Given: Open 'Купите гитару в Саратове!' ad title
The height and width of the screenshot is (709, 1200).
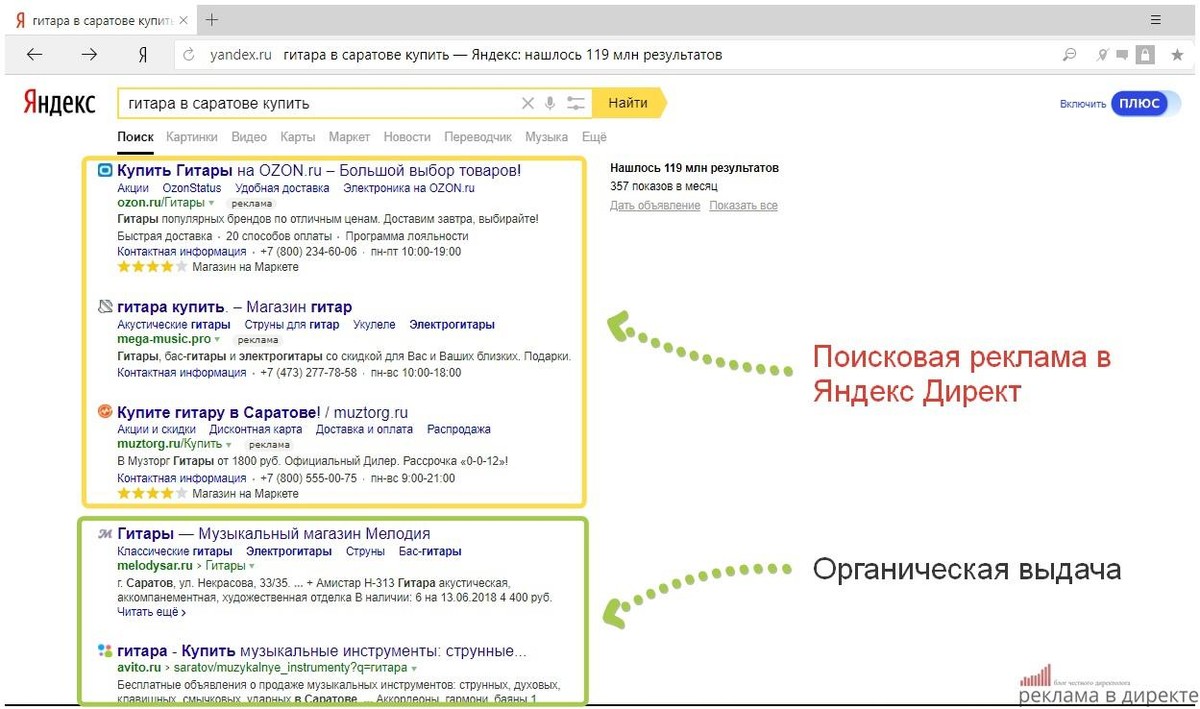Looking at the screenshot, I should click(x=262, y=412).
